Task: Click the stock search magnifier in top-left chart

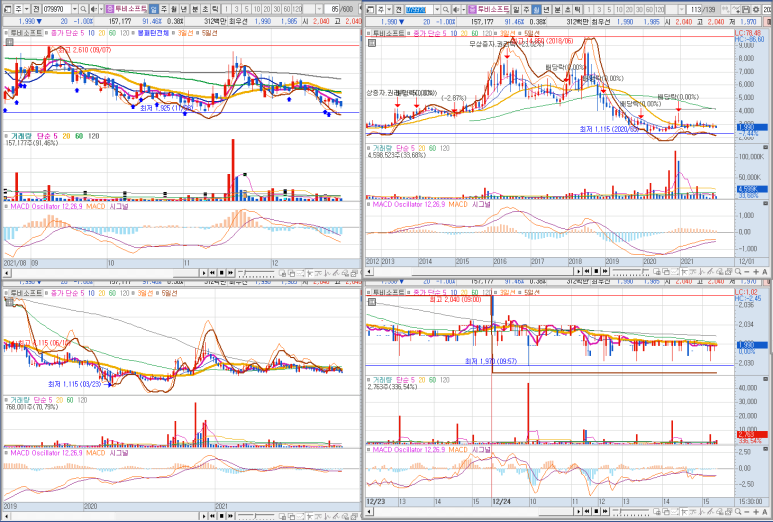Action: click(83, 9)
